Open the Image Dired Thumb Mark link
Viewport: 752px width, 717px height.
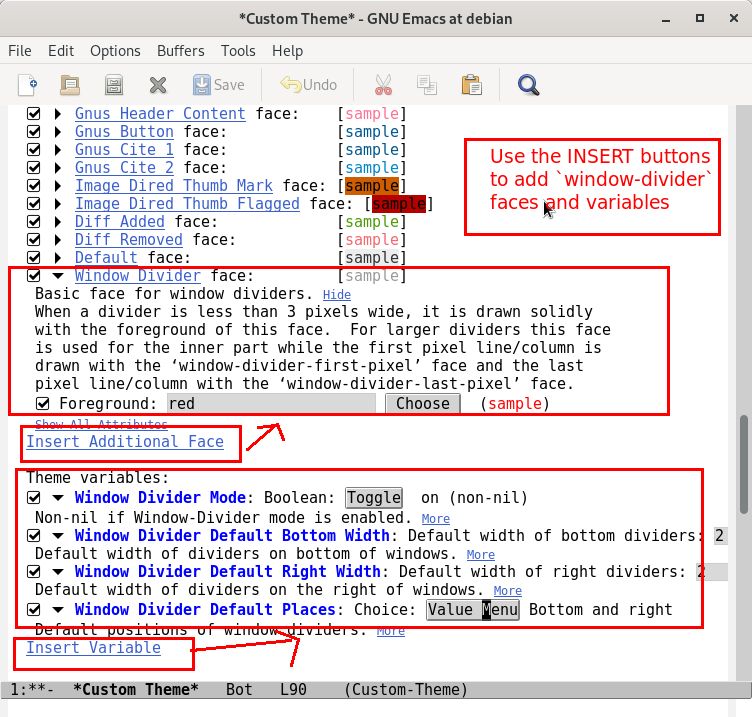pyautogui.click(x=174, y=186)
